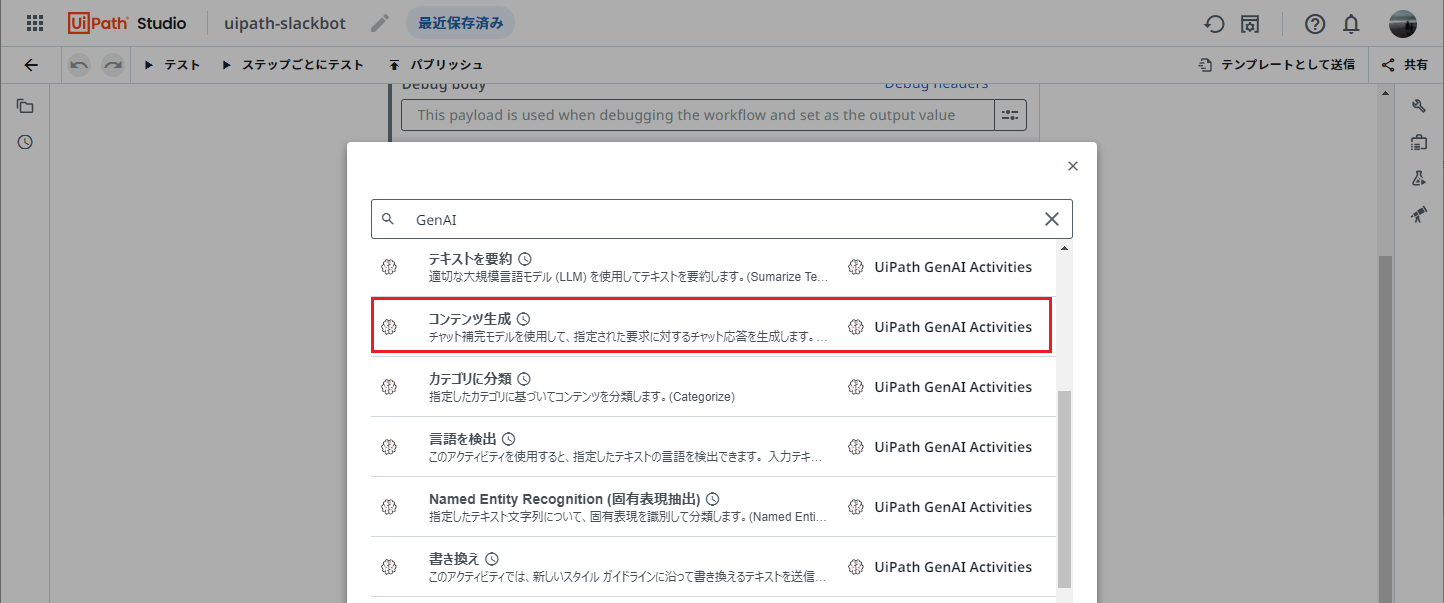Select the コンテンツ生成 activity
Viewport: 1444px width, 603px height.
coord(711,326)
